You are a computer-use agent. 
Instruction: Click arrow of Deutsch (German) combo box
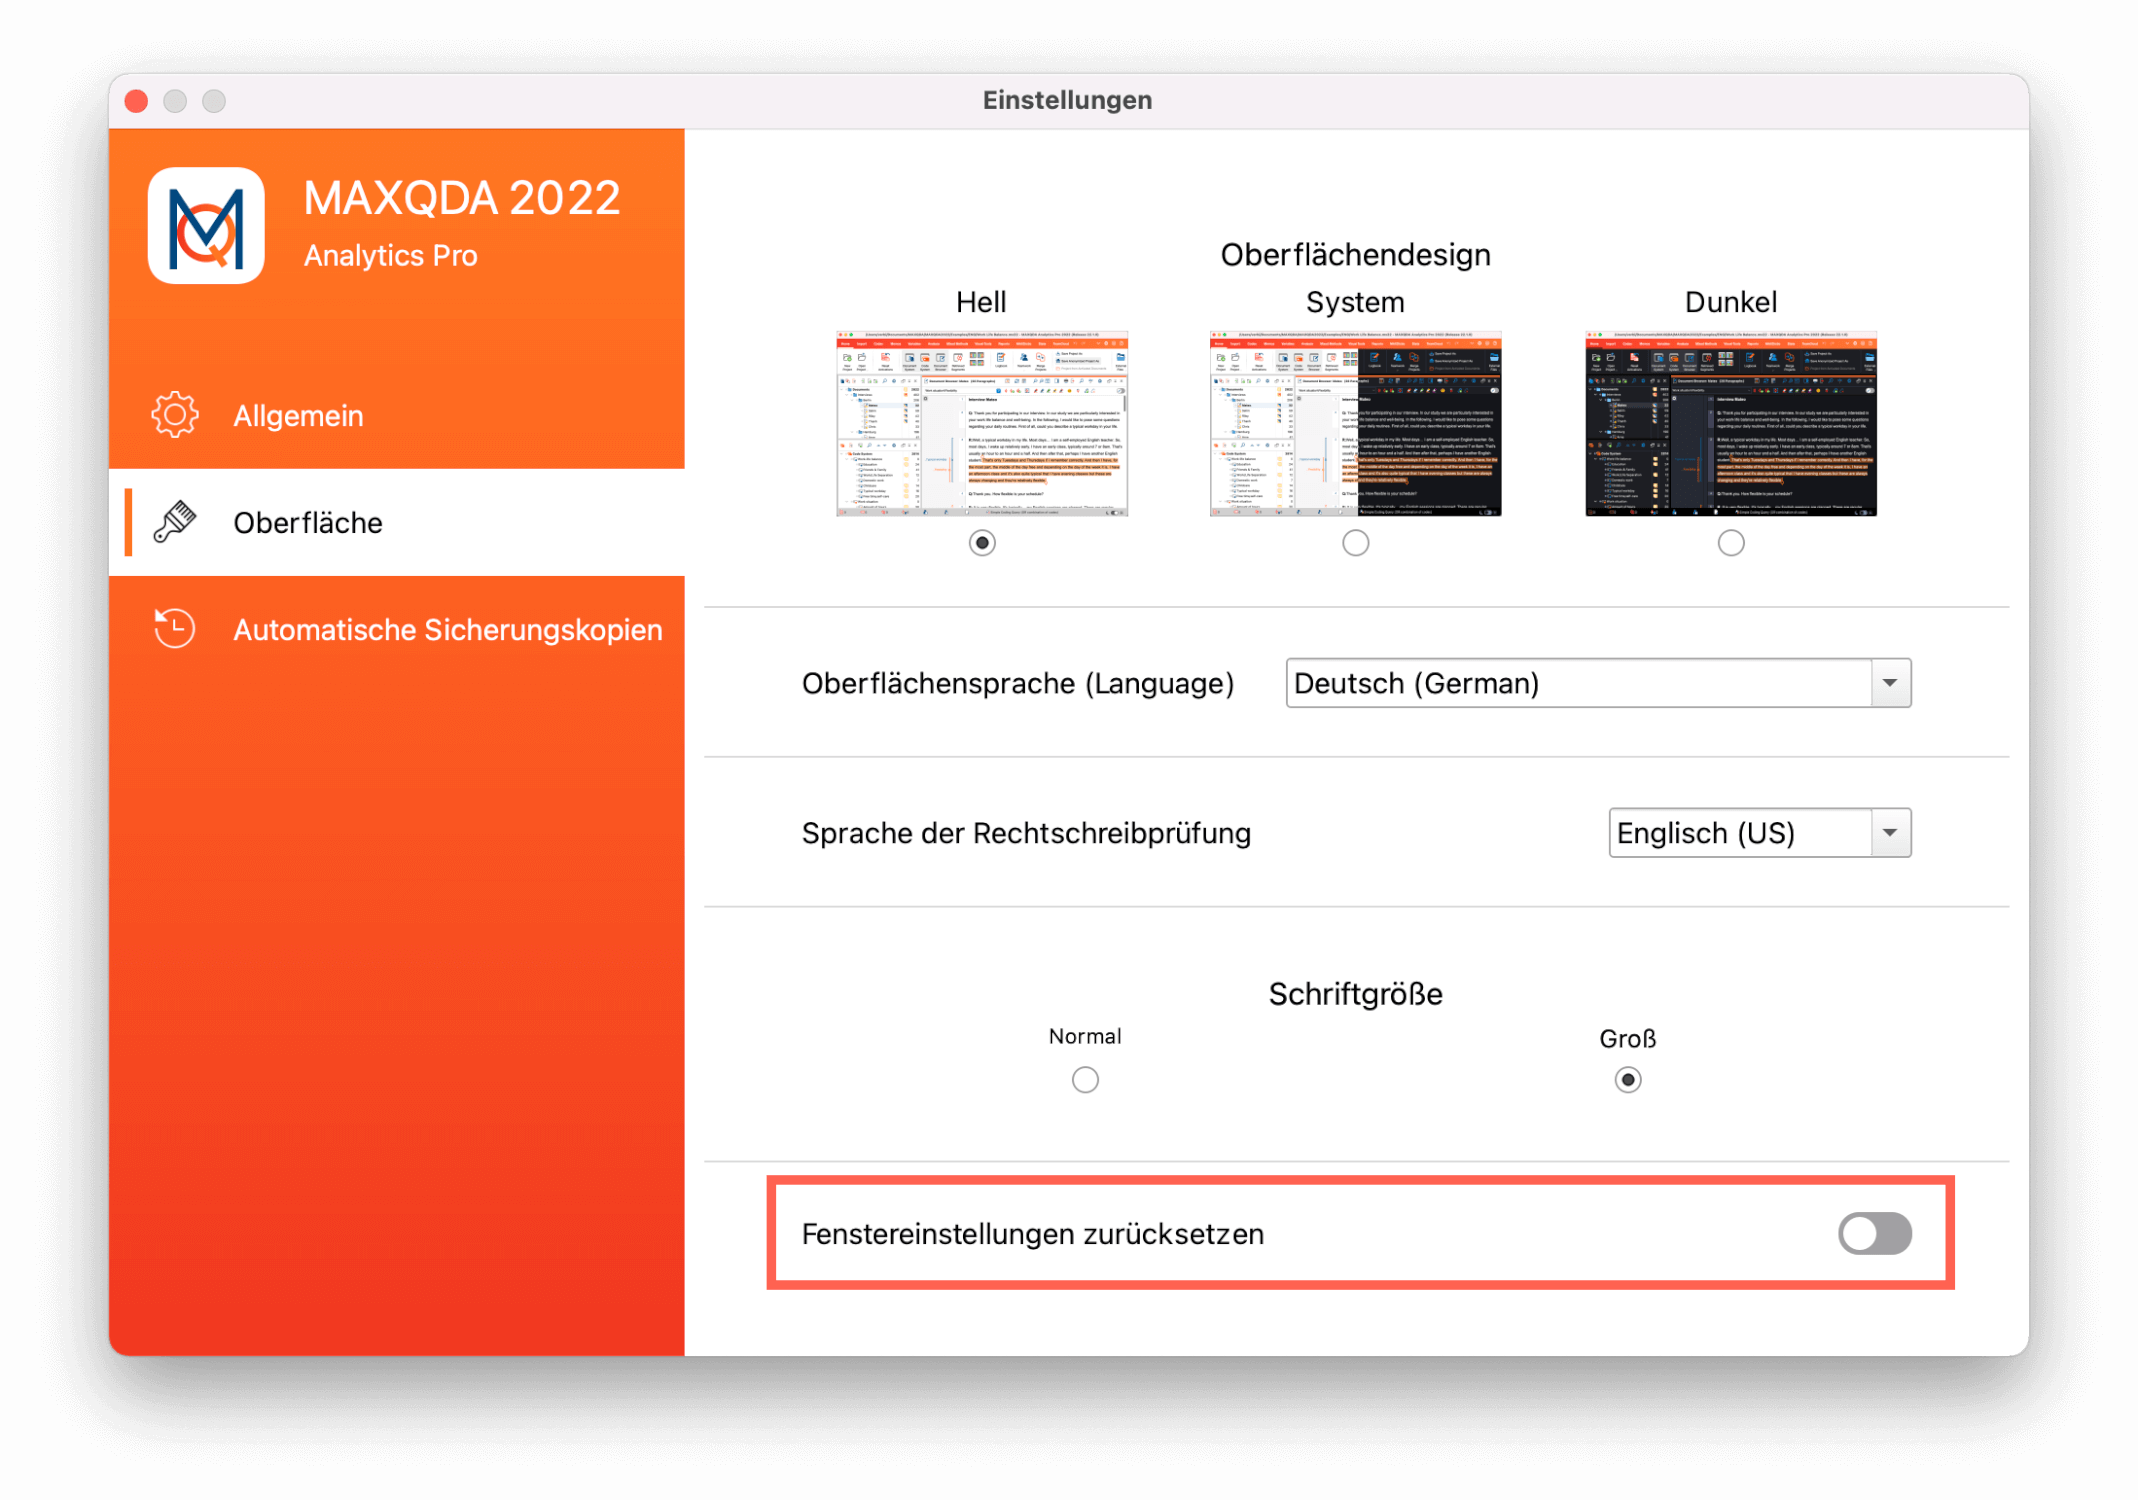(x=1890, y=683)
